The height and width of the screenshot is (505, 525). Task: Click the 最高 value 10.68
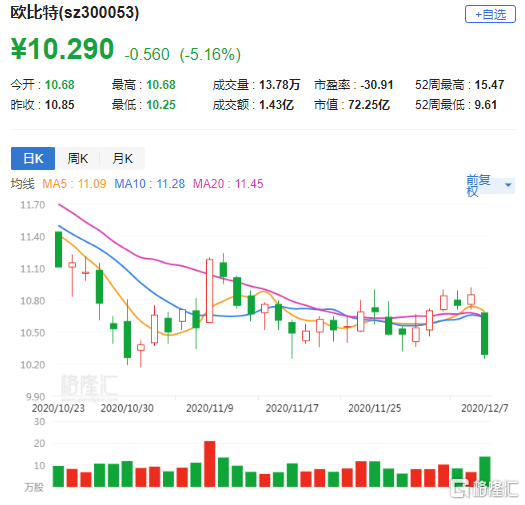click(x=161, y=85)
